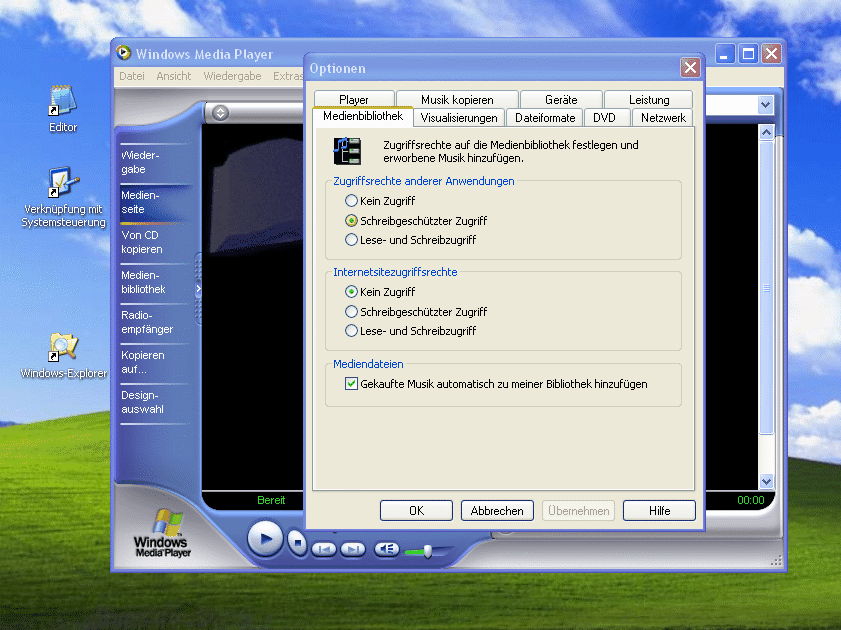Select the Medienbibliothek tab
This screenshot has height=630, width=841.
coord(363,116)
